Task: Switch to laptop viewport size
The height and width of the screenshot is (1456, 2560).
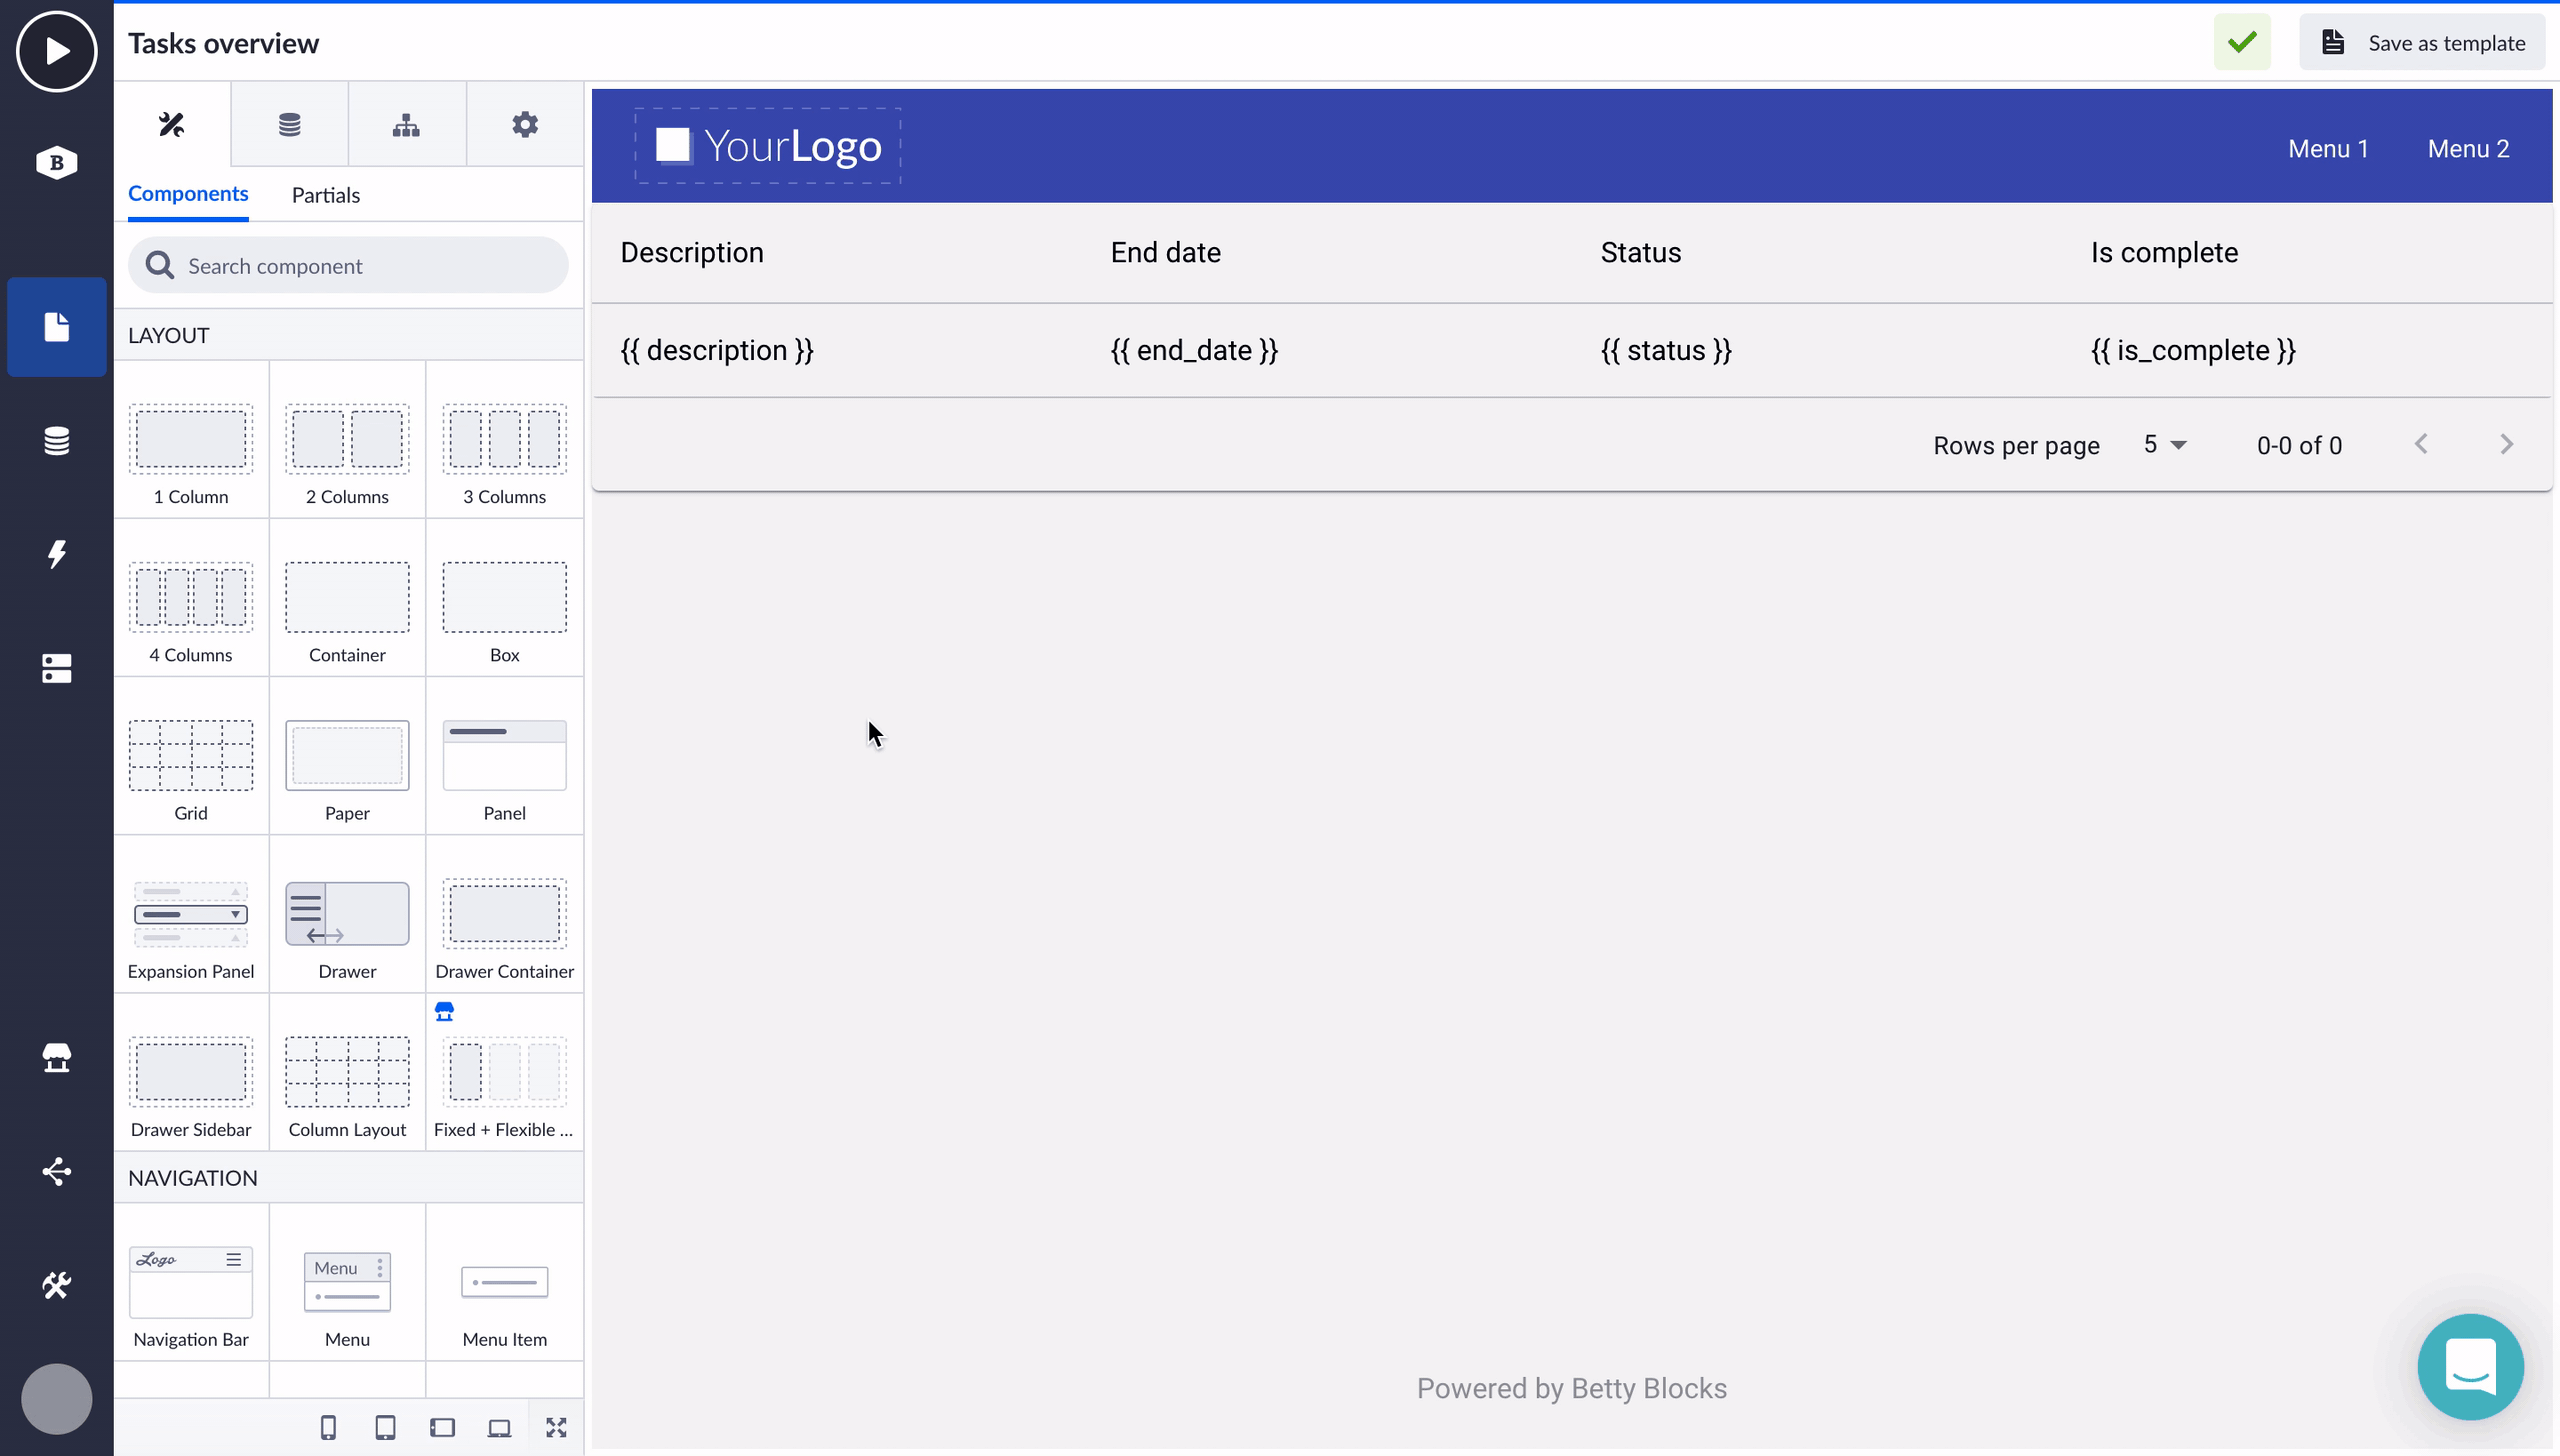Action: [499, 1427]
